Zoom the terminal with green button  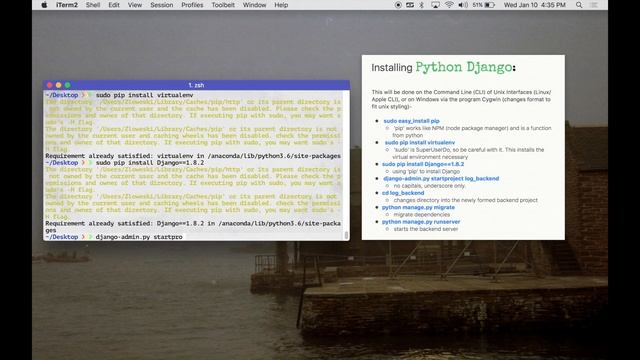(x=68, y=85)
